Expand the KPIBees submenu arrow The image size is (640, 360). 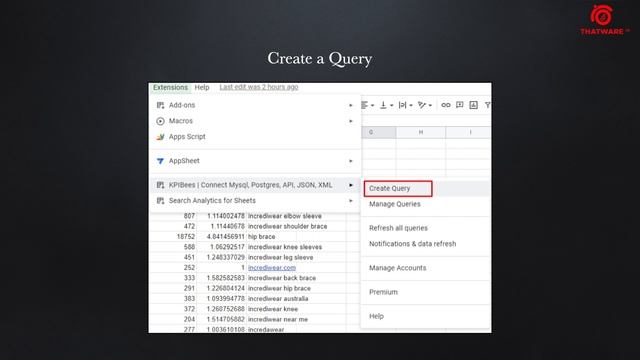point(351,185)
